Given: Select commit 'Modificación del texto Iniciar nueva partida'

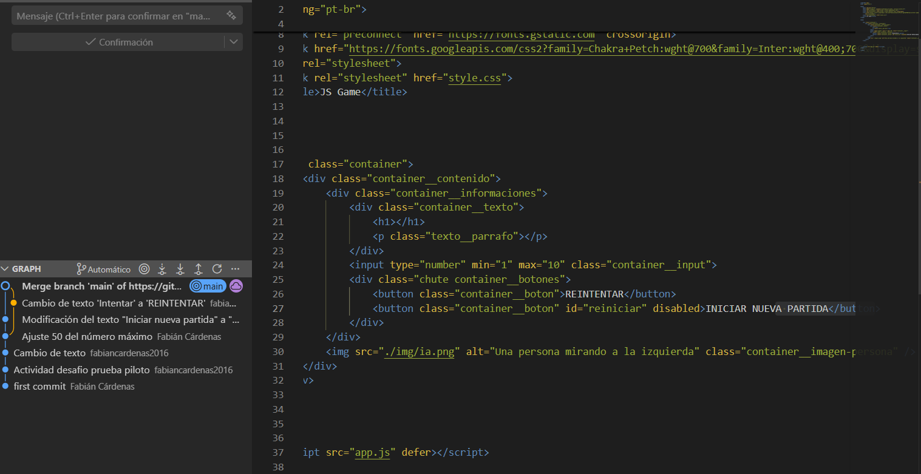Looking at the screenshot, I should click(126, 320).
